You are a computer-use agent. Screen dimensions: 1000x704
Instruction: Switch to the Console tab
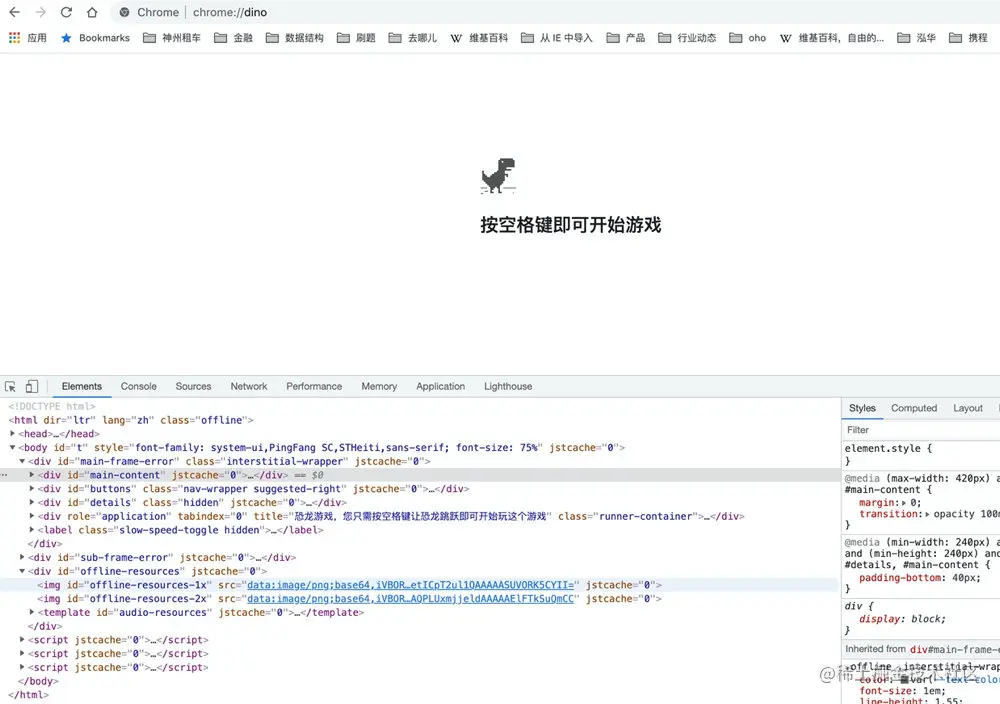pos(138,386)
